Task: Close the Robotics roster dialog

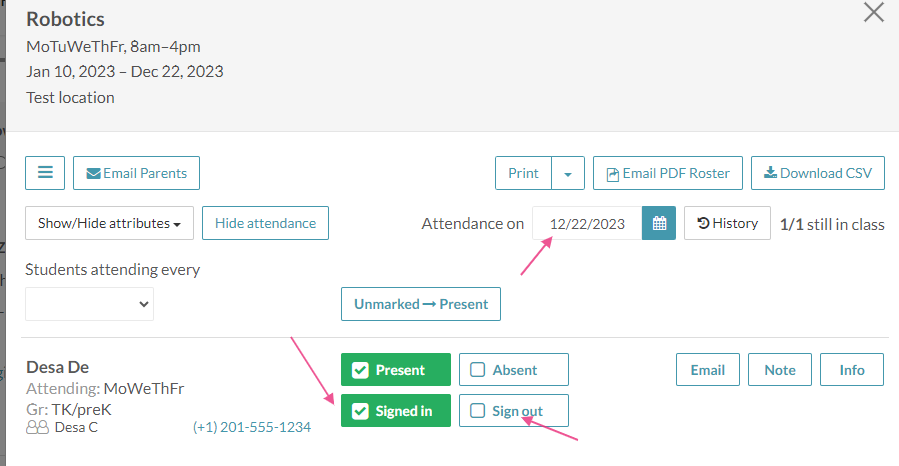Action: point(874,12)
